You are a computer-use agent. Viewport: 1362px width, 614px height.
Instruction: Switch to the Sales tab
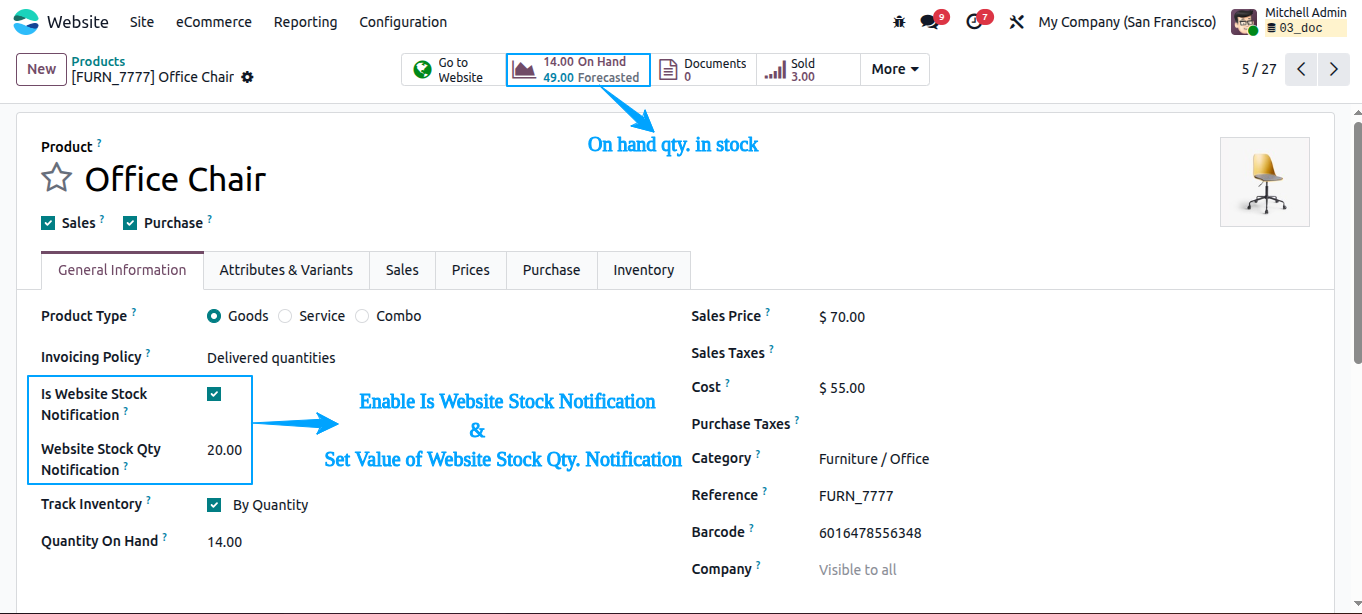pos(402,270)
